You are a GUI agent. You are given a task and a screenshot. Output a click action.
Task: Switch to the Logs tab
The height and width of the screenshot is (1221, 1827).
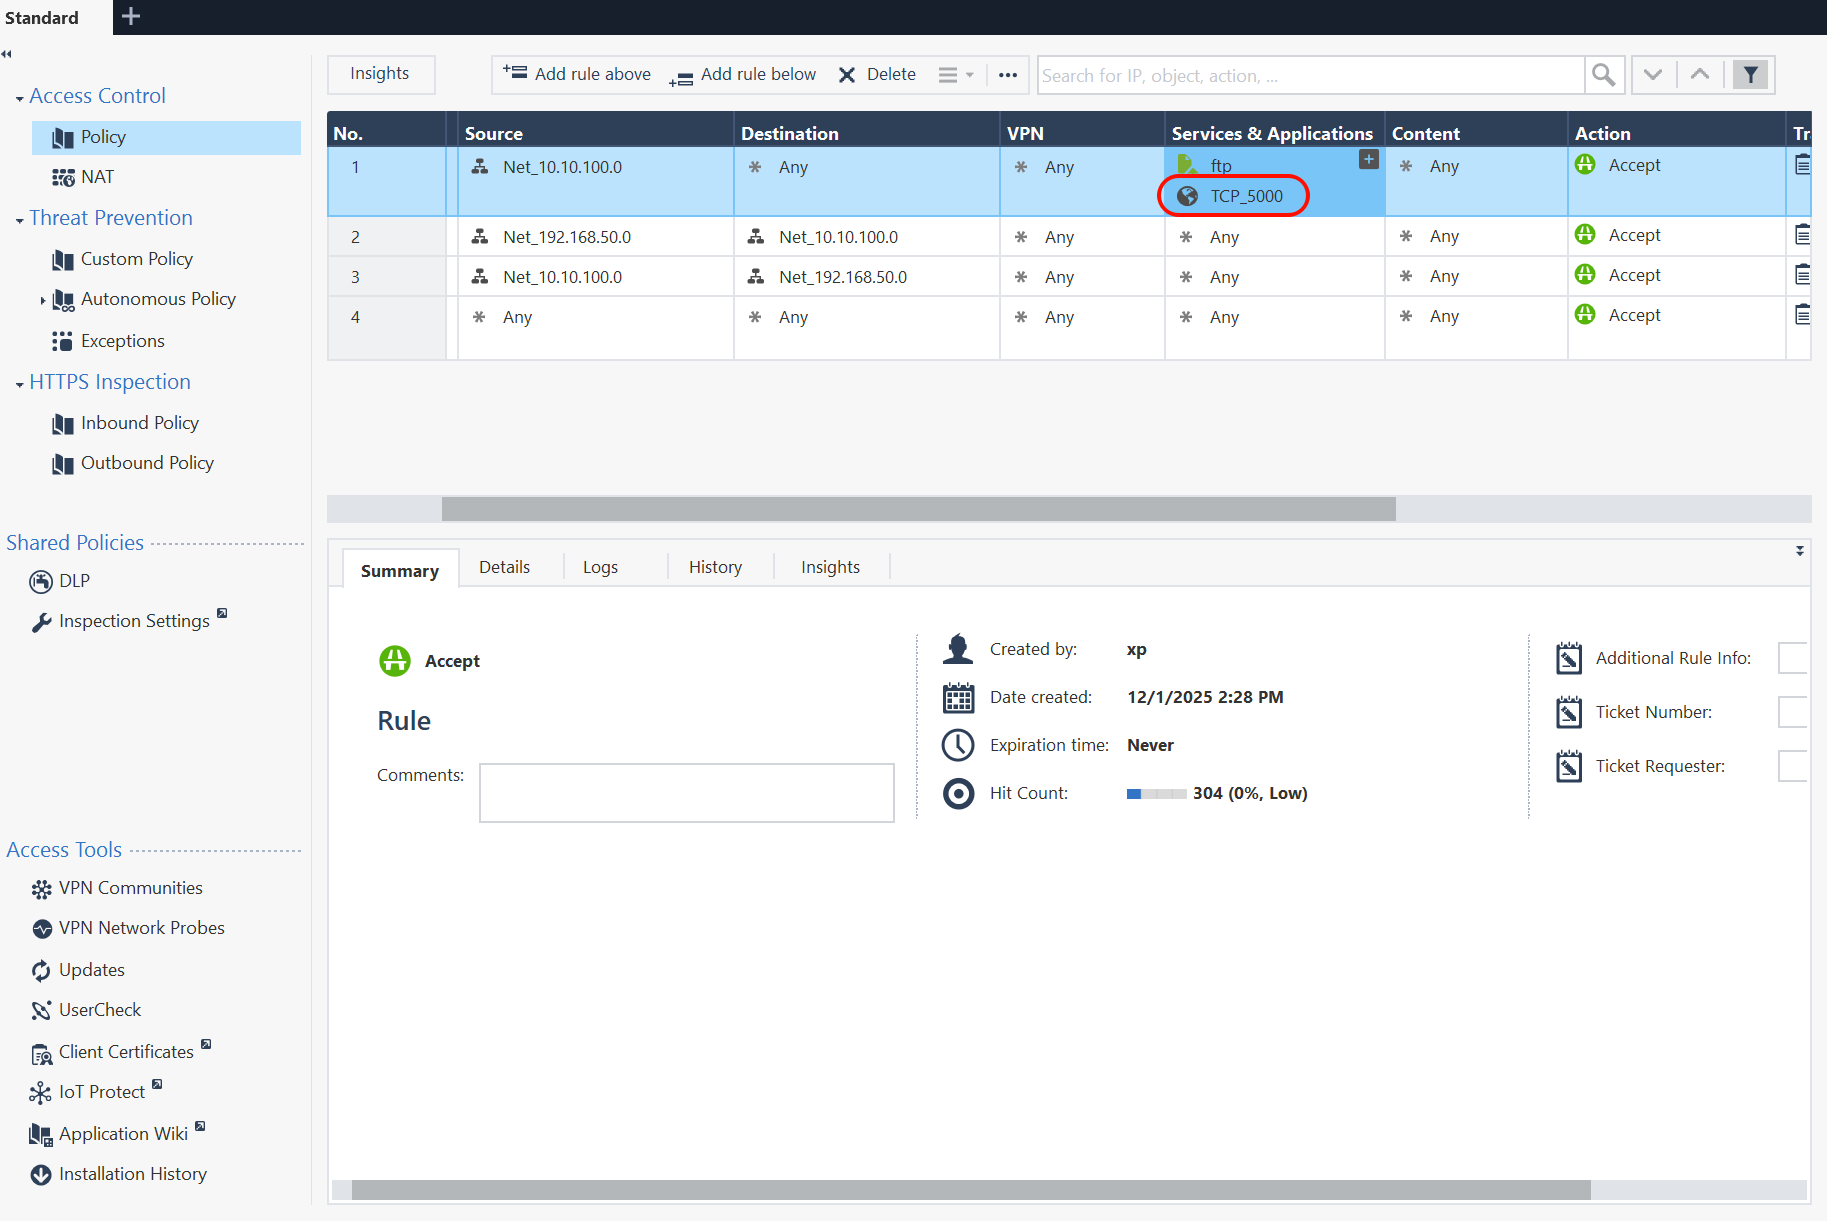600,567
